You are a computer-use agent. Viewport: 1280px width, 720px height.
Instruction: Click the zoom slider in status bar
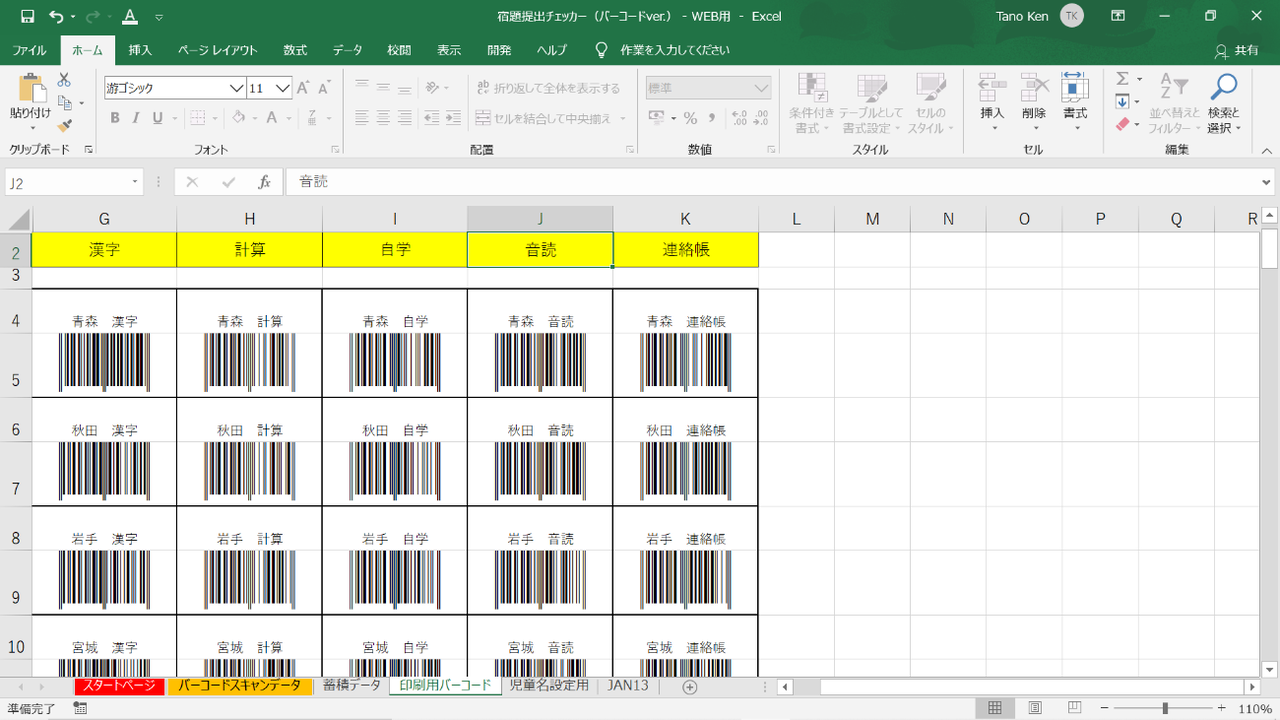(x=1165, y=708)
